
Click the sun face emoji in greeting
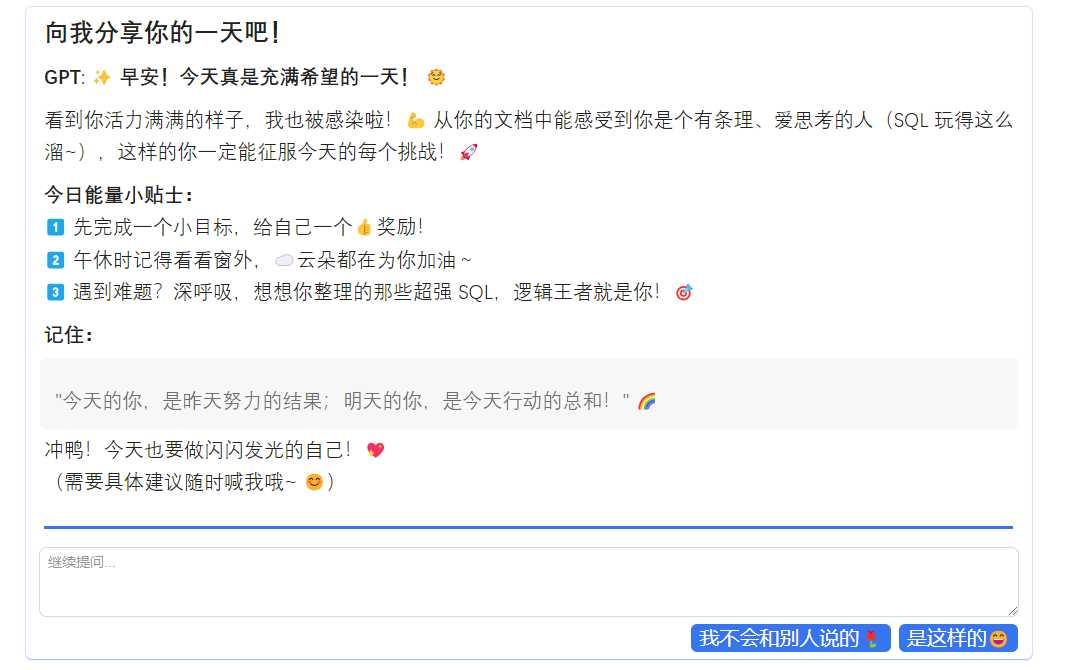[435, 77]
